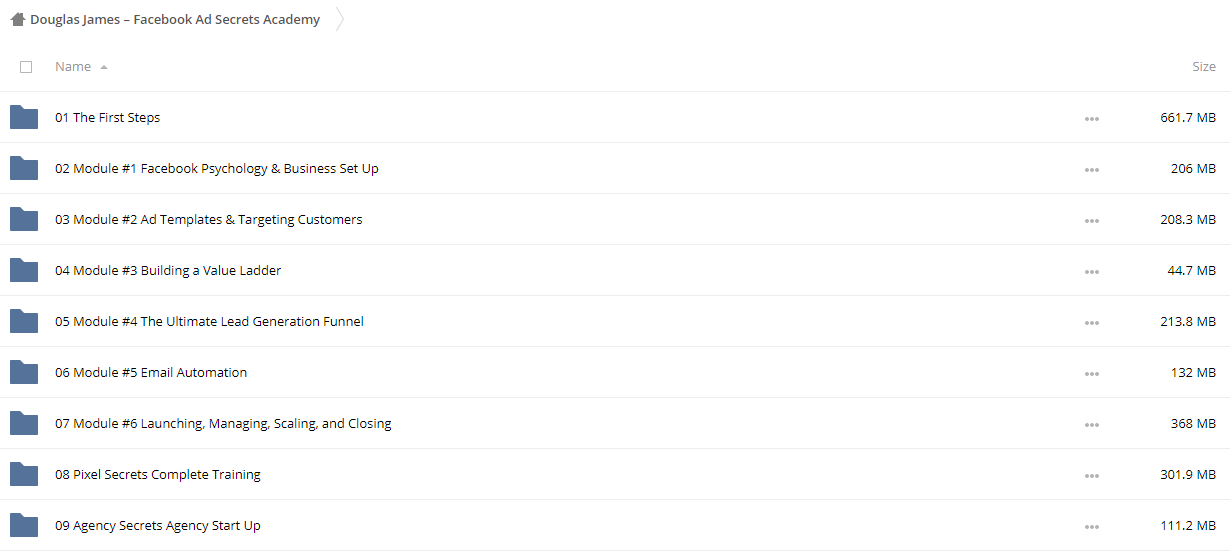Open 09 Agency Secrets Agency Start Up folder
Screen dimensions: 1230x554
pyautogui.click(x=158, y=525)
